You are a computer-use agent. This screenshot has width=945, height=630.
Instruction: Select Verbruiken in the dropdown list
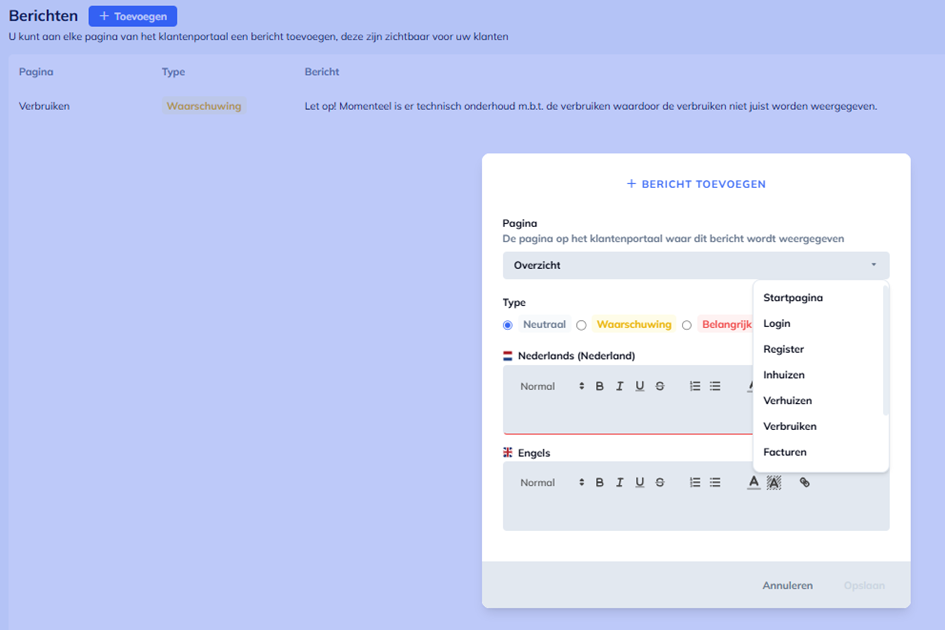click(790, 426)
